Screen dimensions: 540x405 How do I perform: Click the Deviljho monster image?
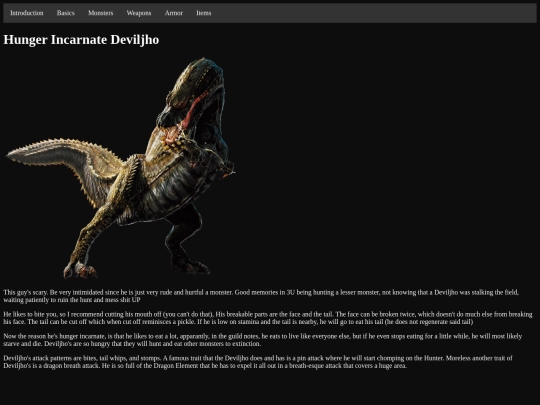(120, 168)
